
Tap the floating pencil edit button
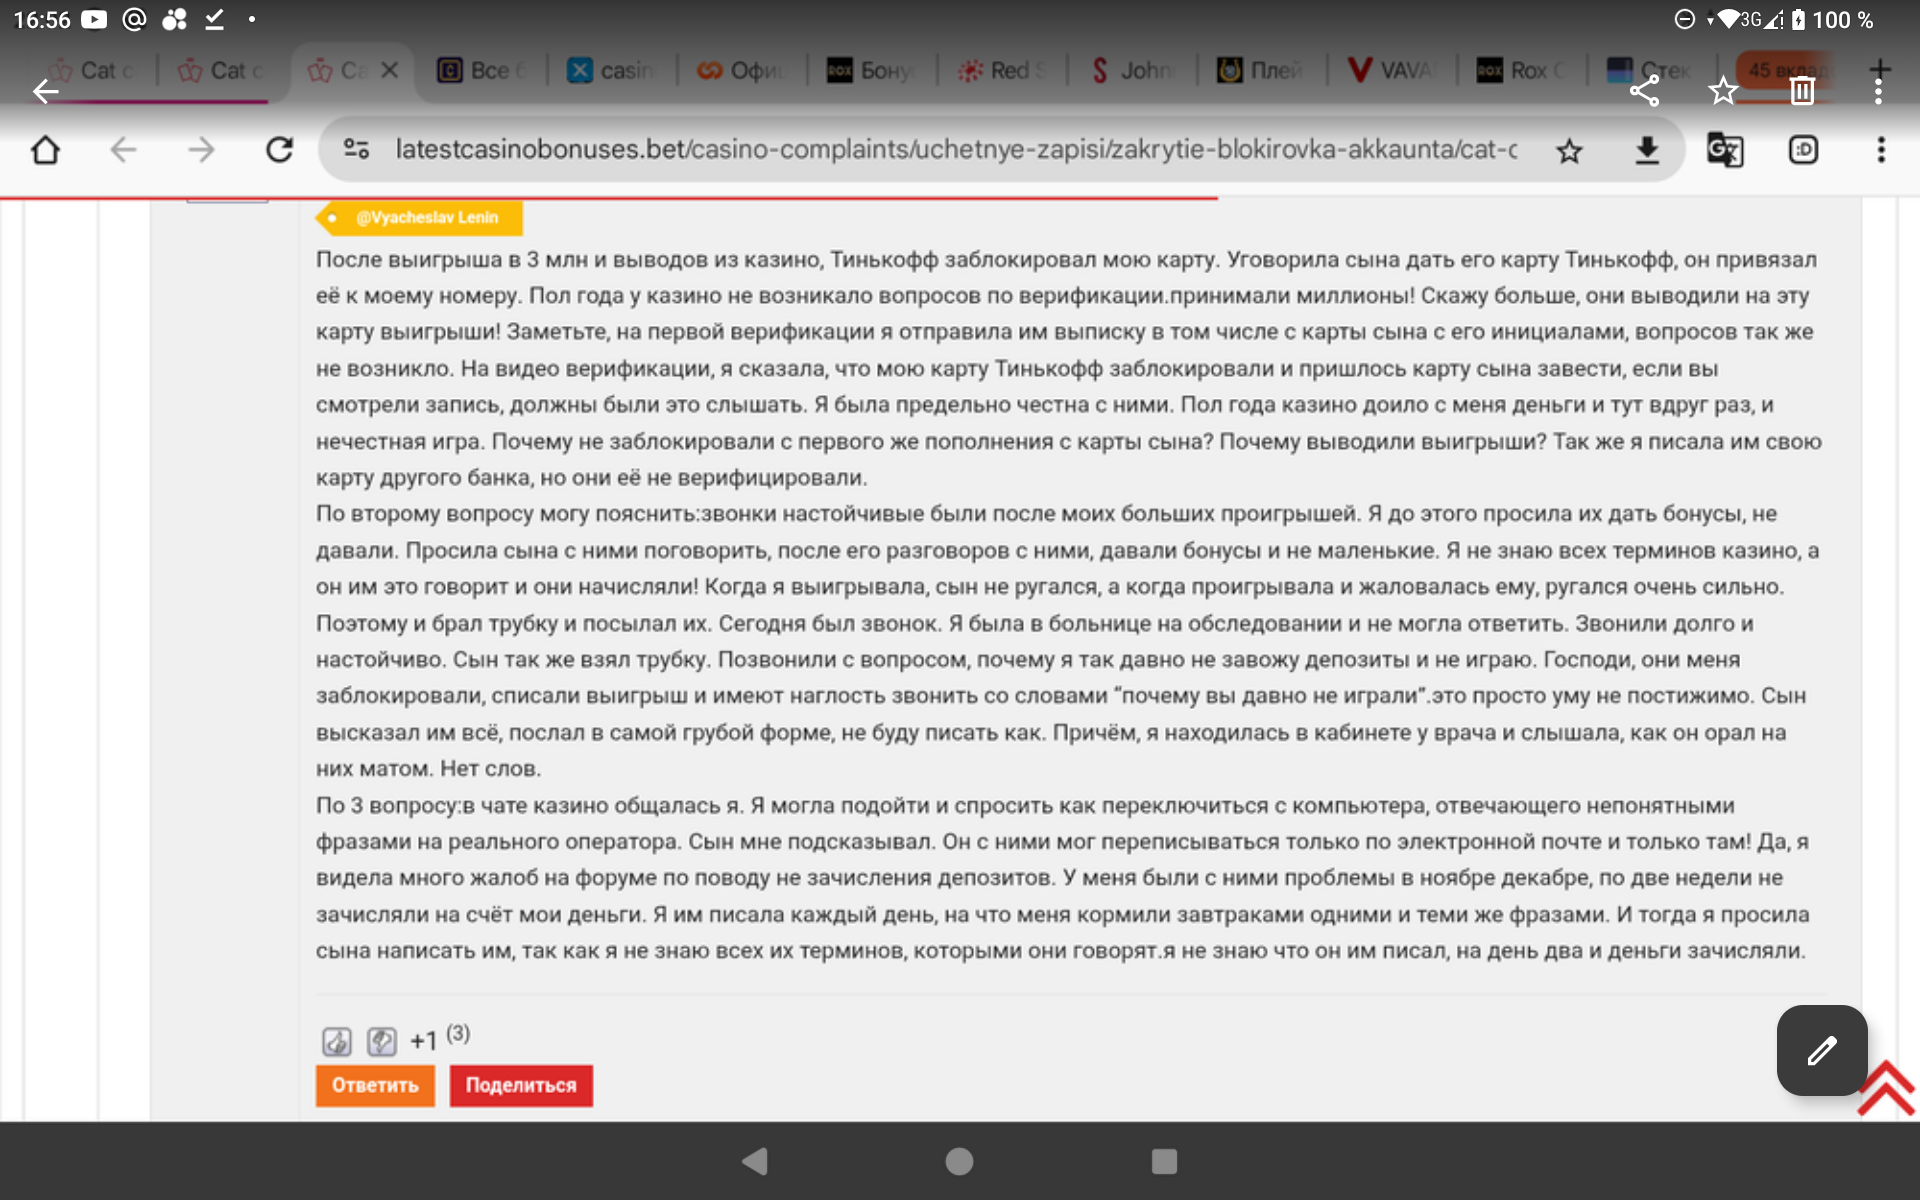pos(1821,1050)
